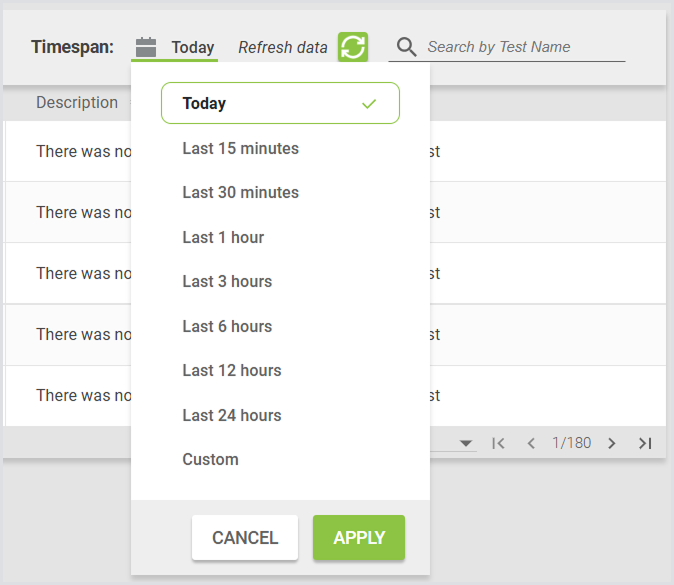Screen dimensions: 674x585
Task: Expand the rows-per-page dropdown arrow
Action: pos(466,443)
